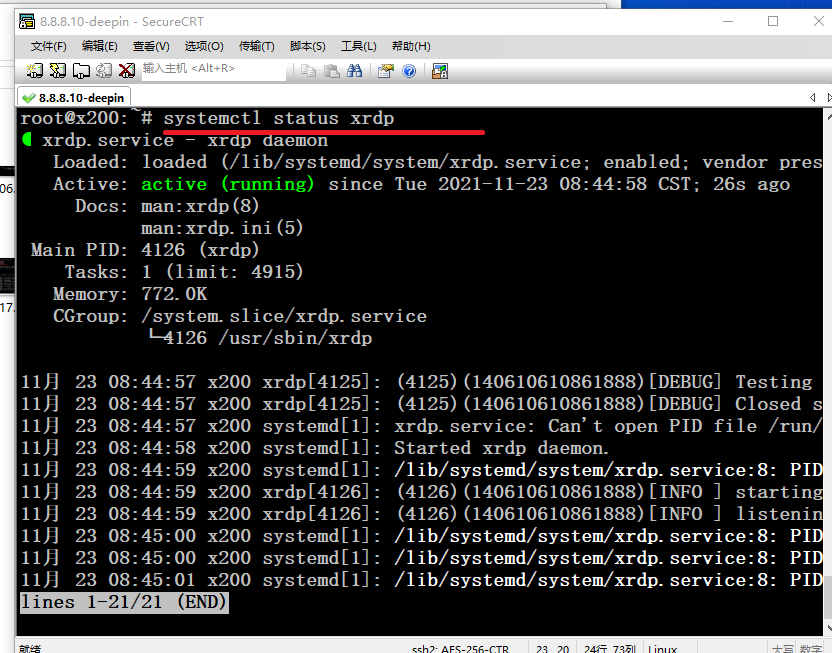This screenshot has height=653, width=832.
Task: Click the '[DEBUG] Closed' log line
Action: 422,404
